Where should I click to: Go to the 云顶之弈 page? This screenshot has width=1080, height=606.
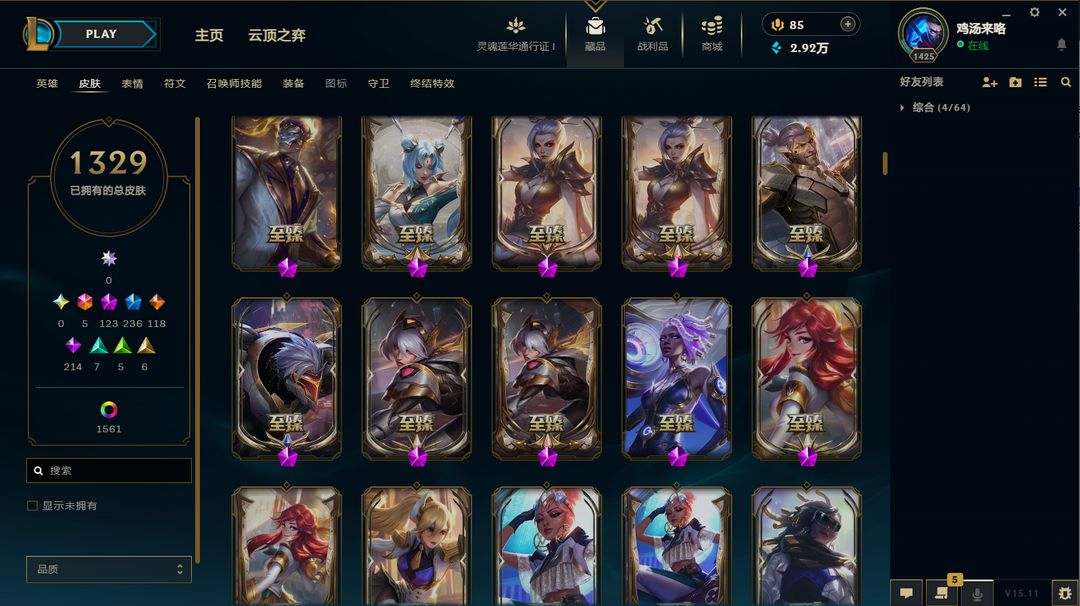point(277,35)
